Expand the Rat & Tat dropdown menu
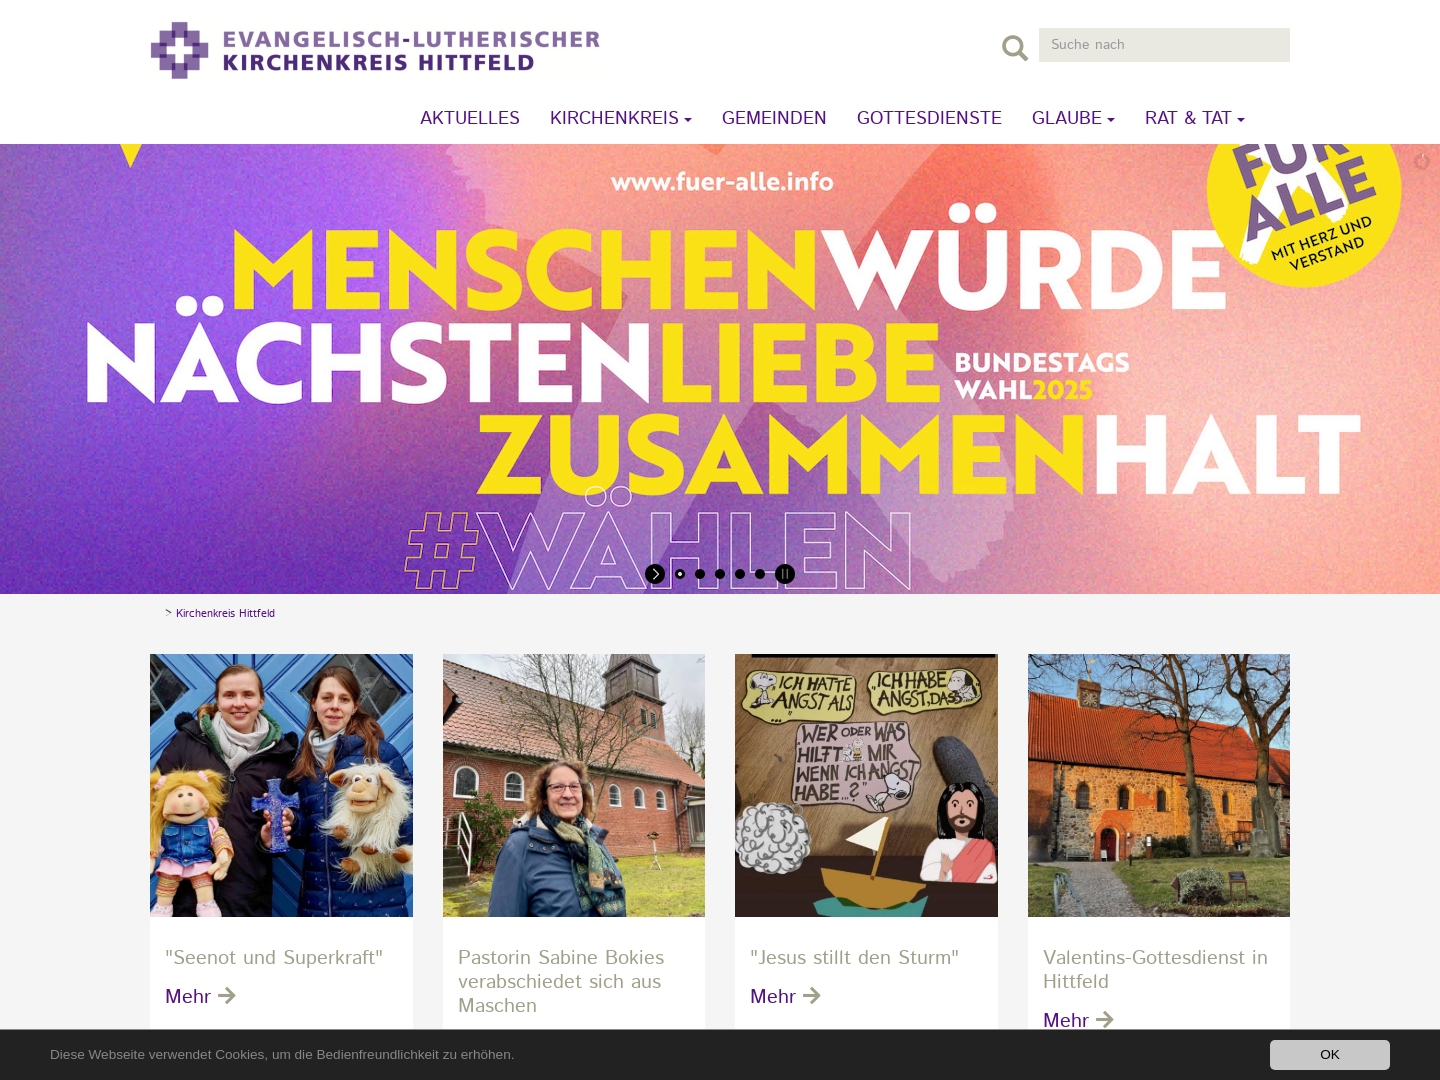Image resolution: width=1440 pixels, height=1080 pixels. 1195,118
